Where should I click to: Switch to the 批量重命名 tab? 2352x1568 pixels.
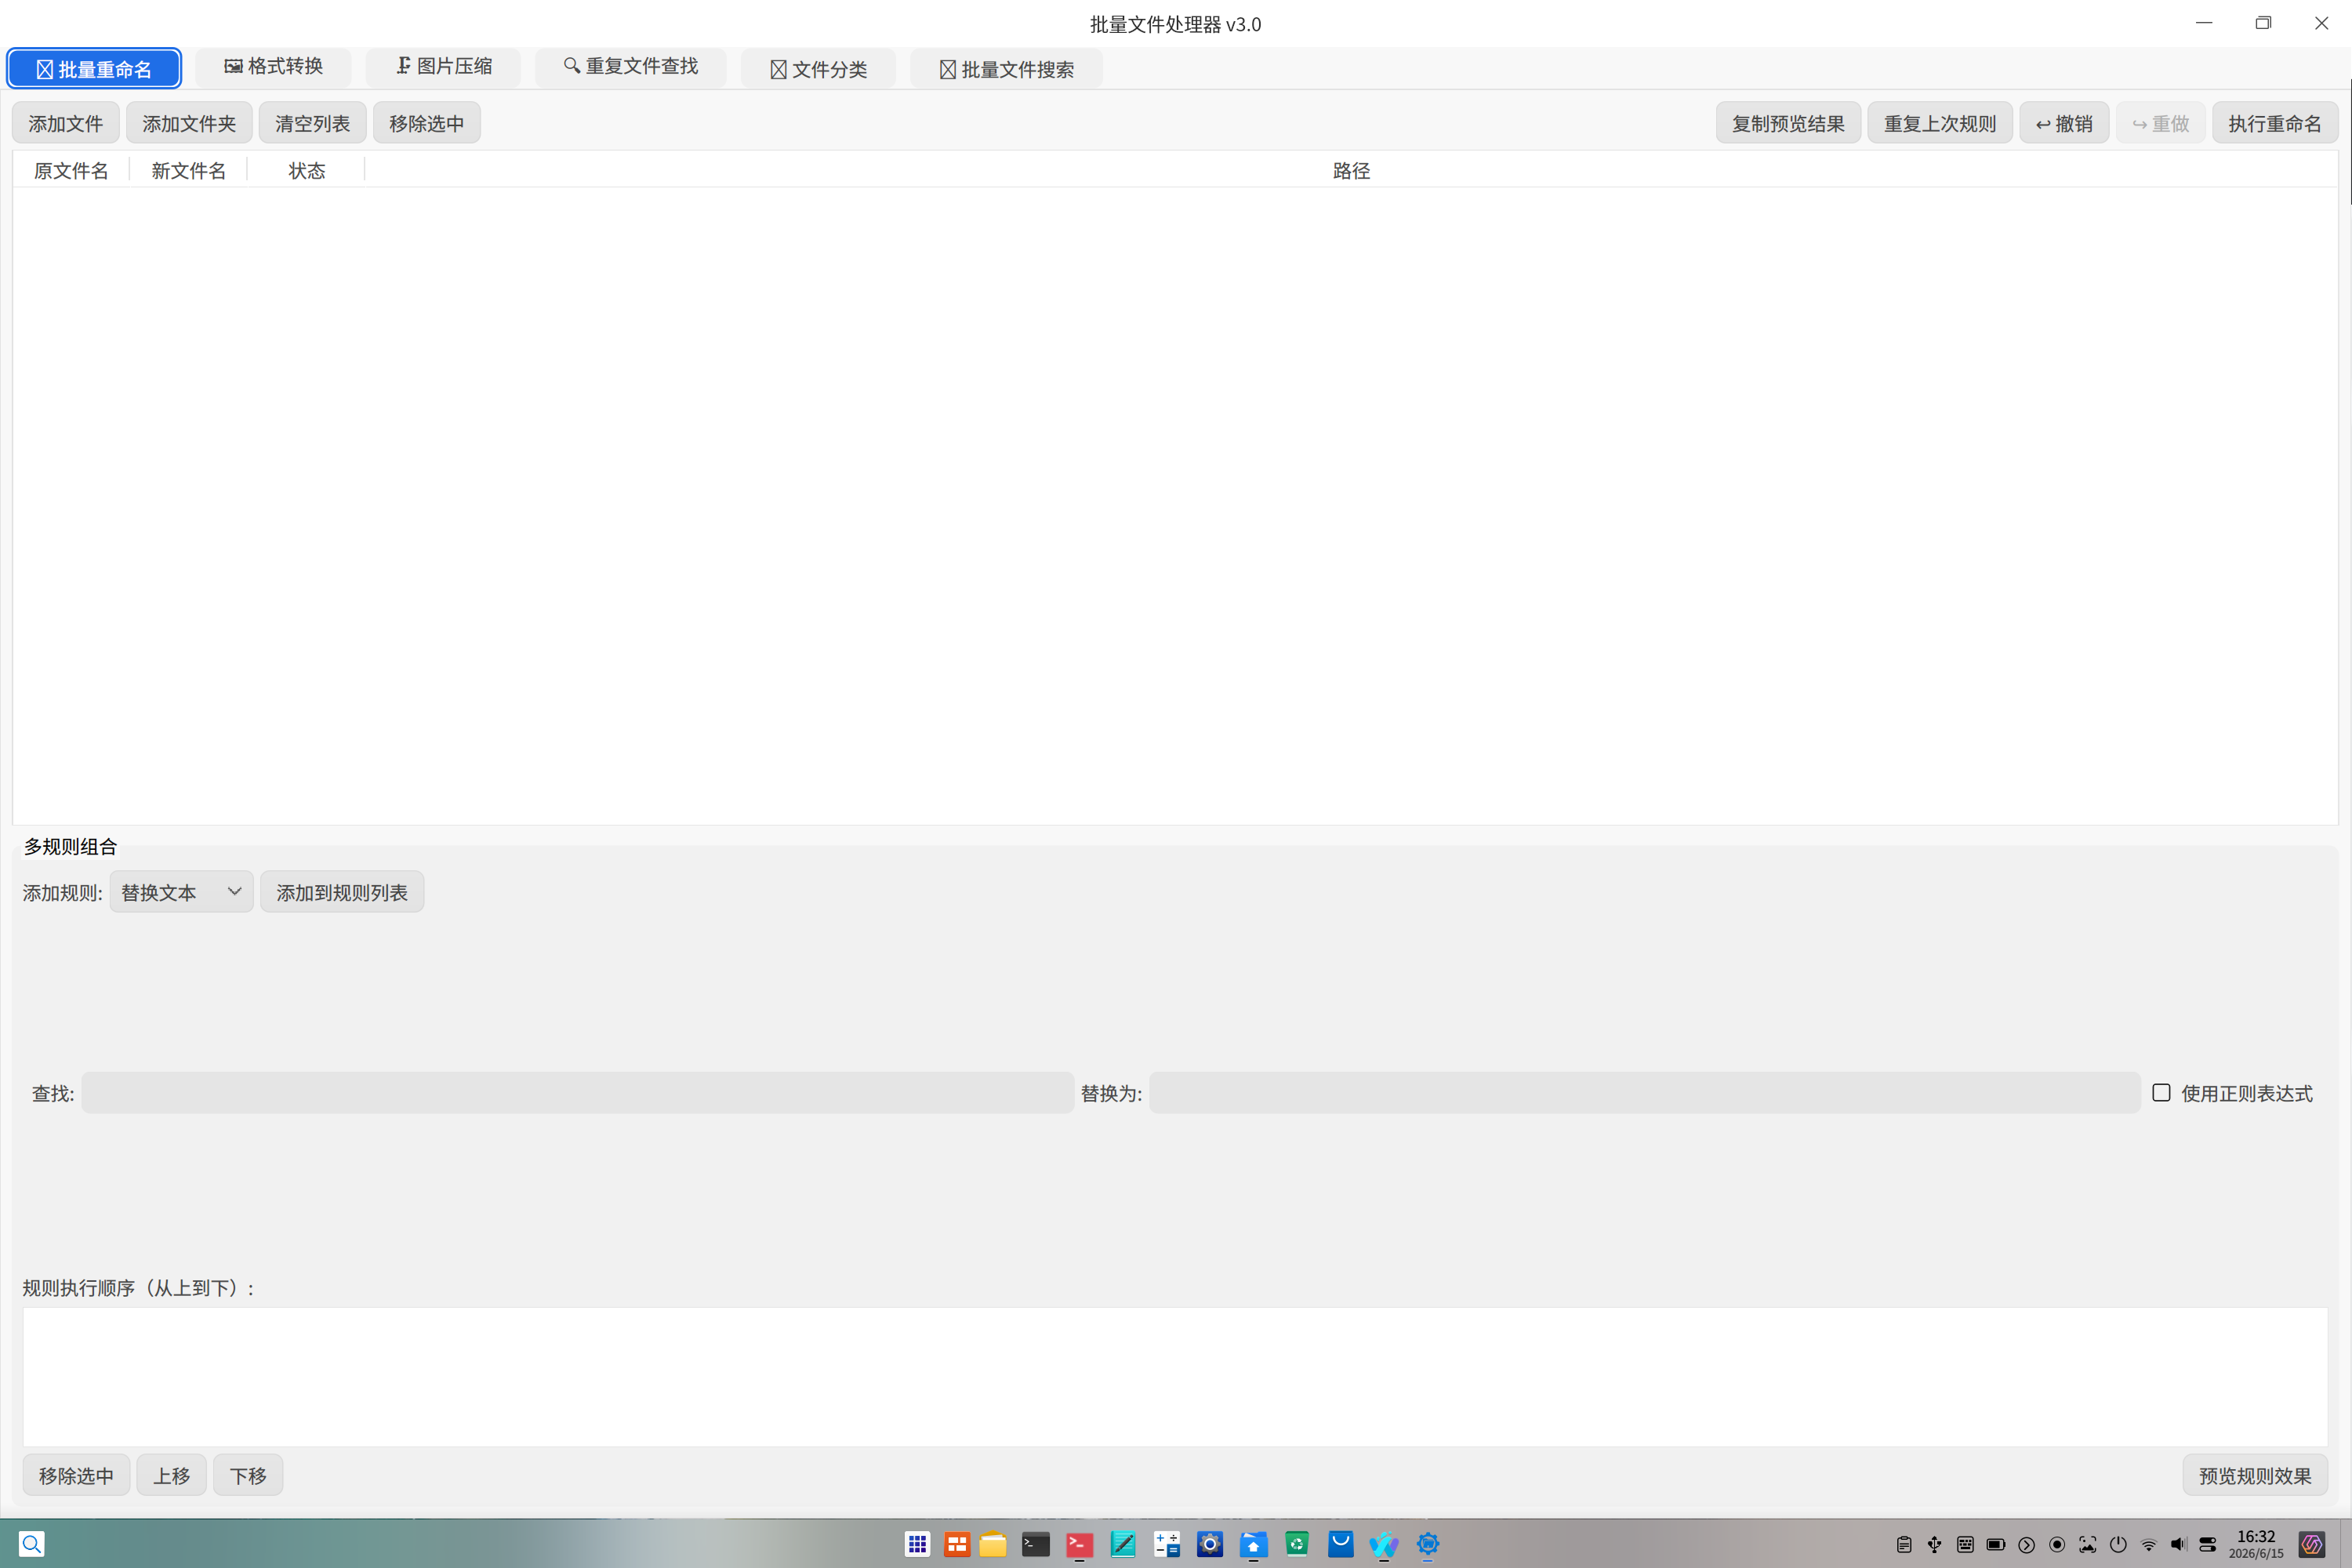94,69
